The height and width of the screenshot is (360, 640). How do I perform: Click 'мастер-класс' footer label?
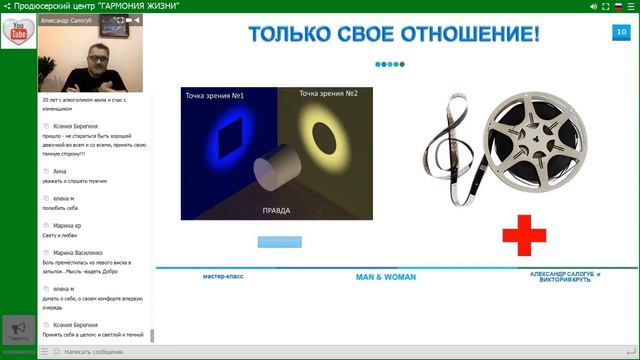(x=223, y=276)
